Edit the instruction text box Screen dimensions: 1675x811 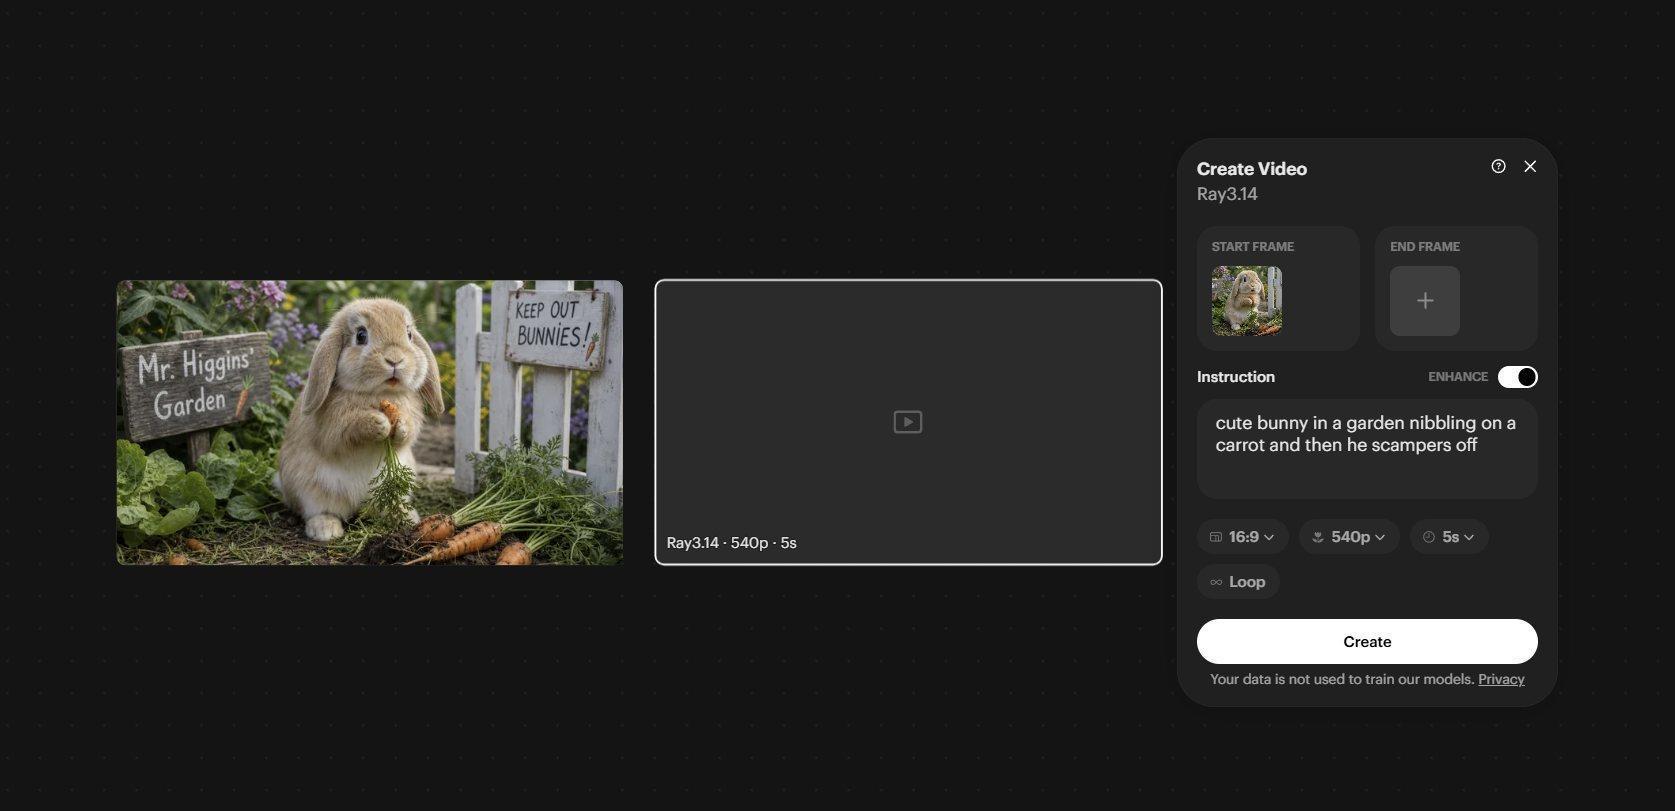(1367, 449)
